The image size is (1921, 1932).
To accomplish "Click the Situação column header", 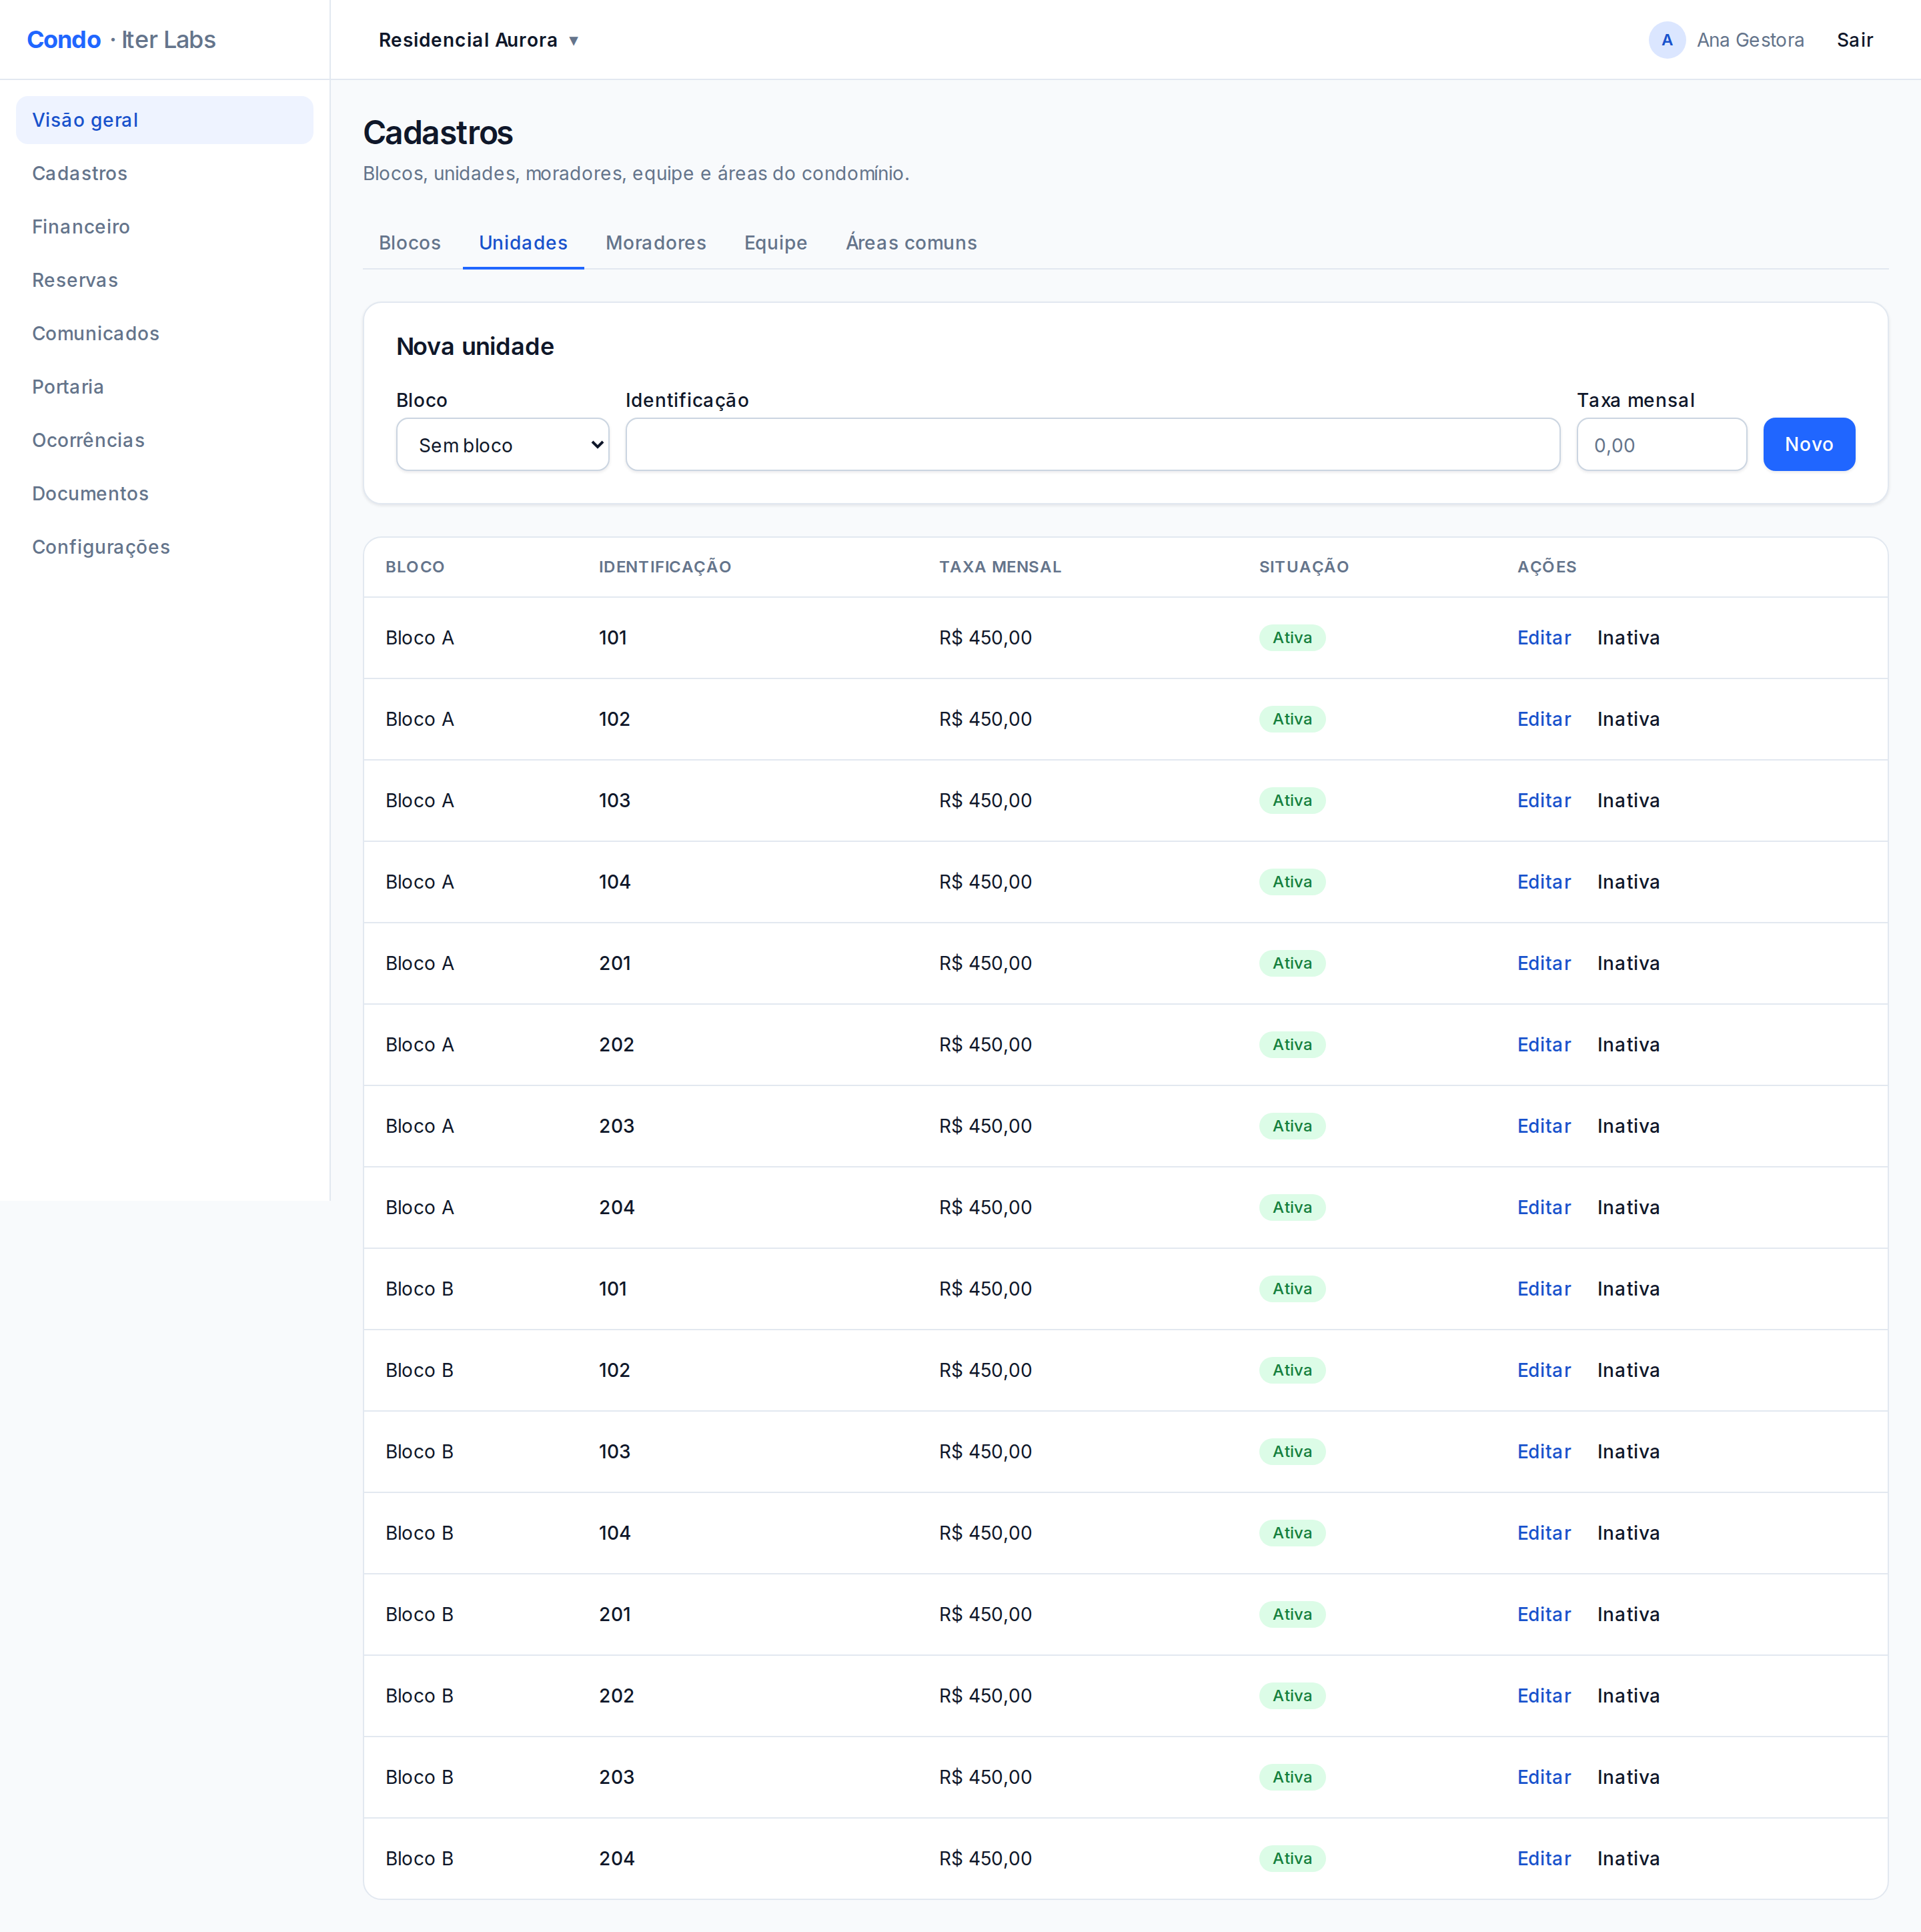I will pos(1304,567).
